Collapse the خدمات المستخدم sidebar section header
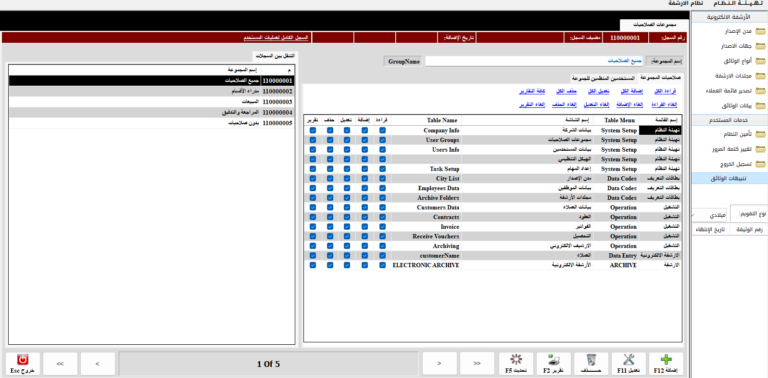Image resolution: width=768 pixels, height=378 pixels. (729, 120)
